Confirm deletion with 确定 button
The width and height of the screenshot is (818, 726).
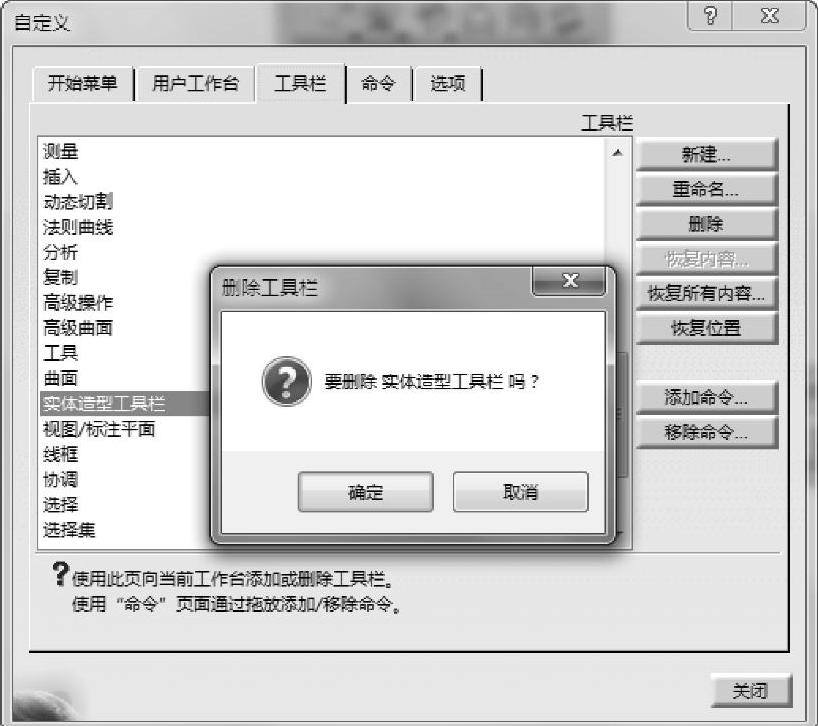366,492
